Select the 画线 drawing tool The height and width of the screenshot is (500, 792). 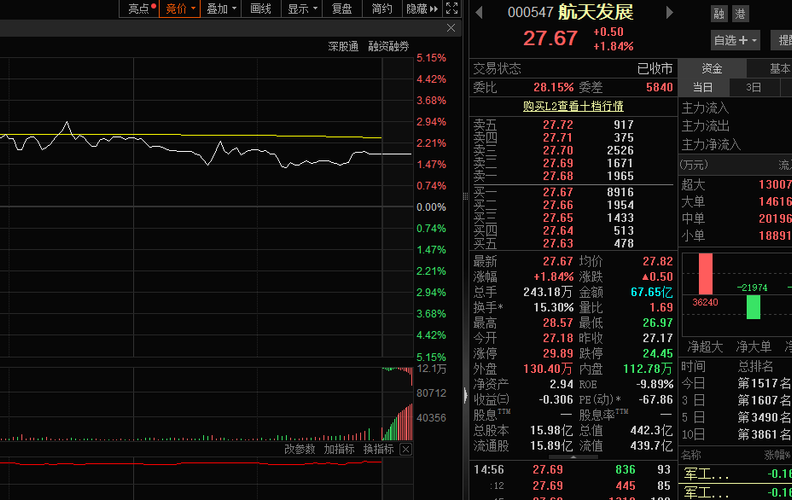[261, 9]
